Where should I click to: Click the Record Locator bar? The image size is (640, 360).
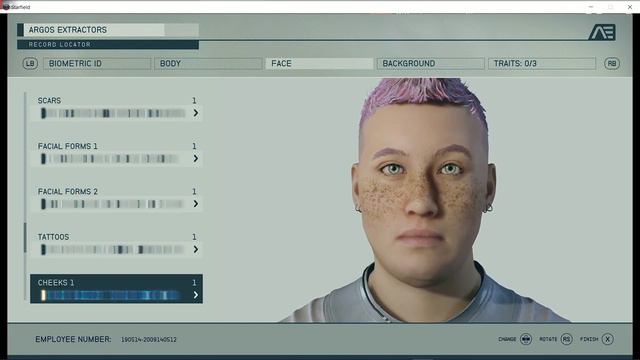(108, 44)
